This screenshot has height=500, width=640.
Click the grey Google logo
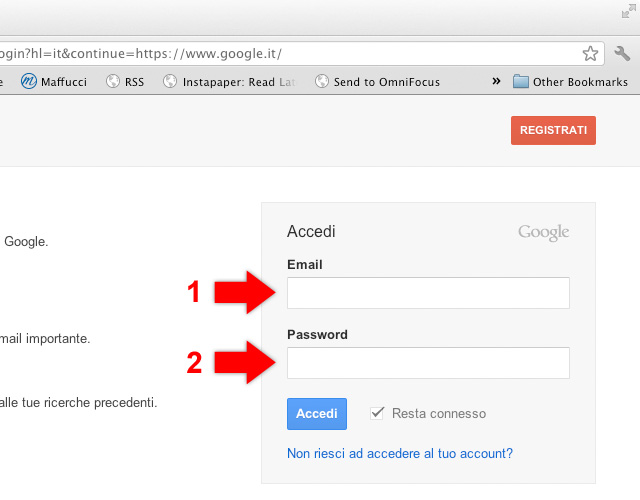point(543,232)
